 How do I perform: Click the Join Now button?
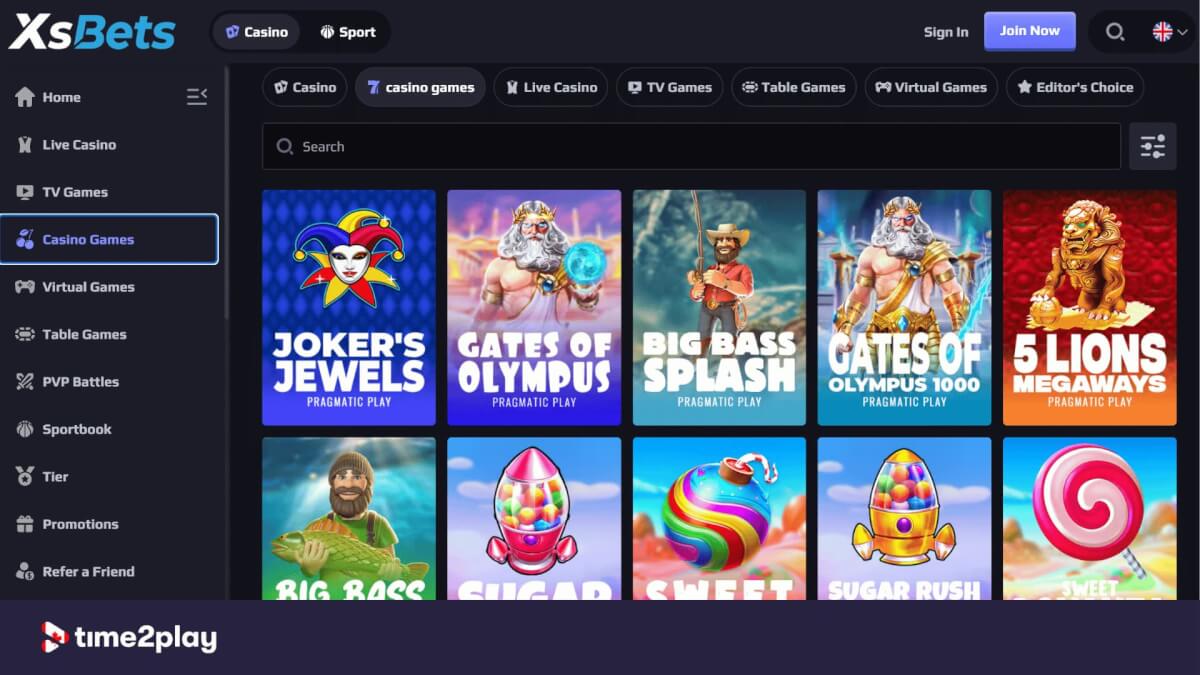point(1030,31)
